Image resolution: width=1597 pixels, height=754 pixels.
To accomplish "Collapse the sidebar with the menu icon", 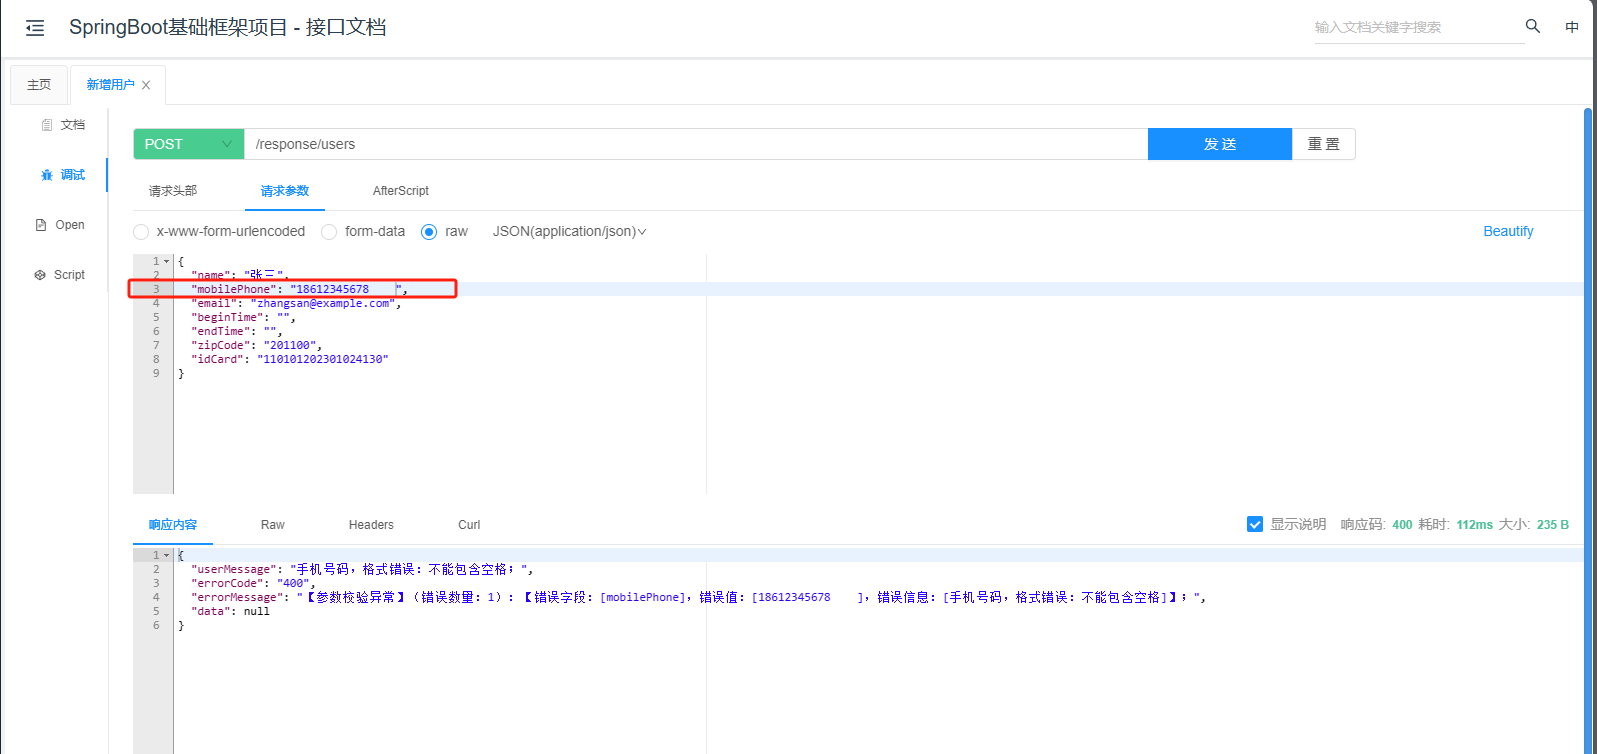I will point(35,28).
